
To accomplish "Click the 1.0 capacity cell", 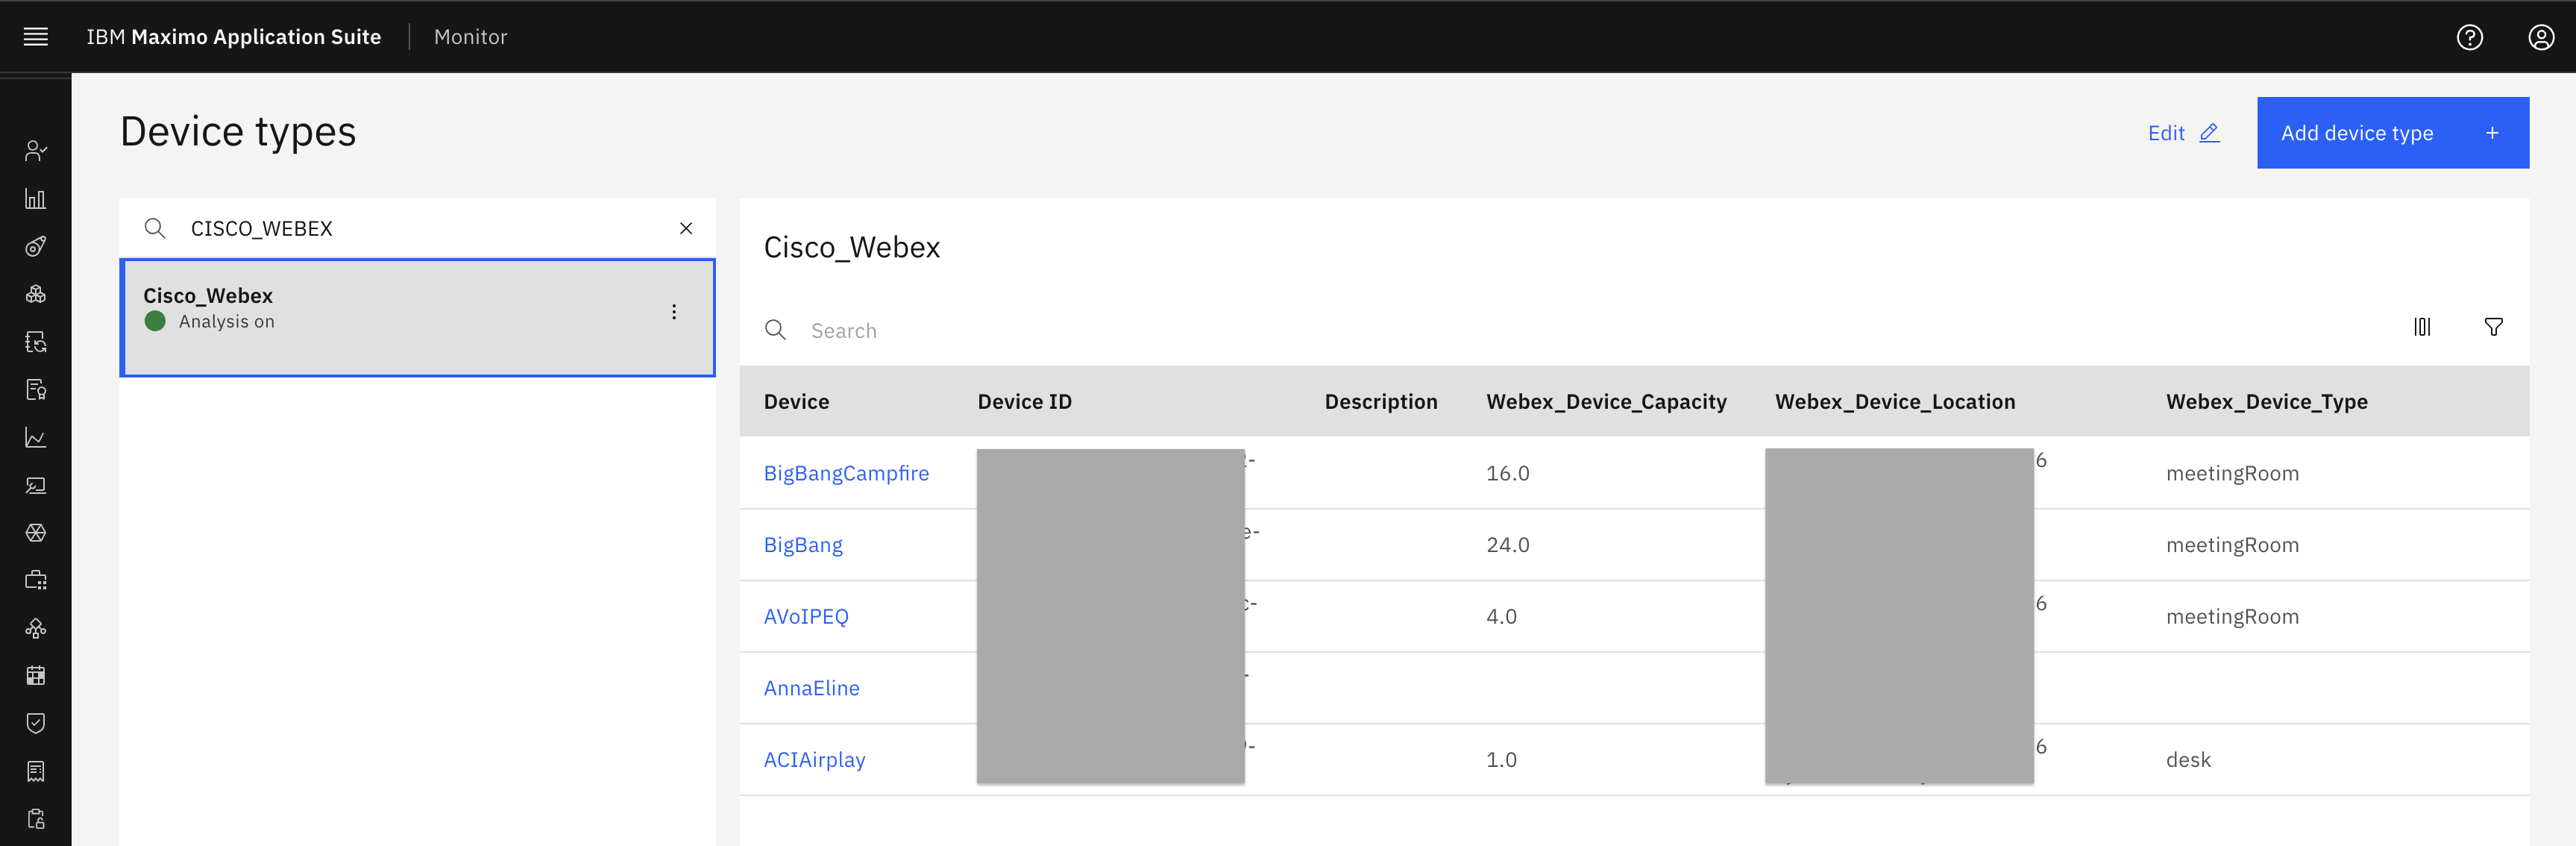I will point(1501,759).
